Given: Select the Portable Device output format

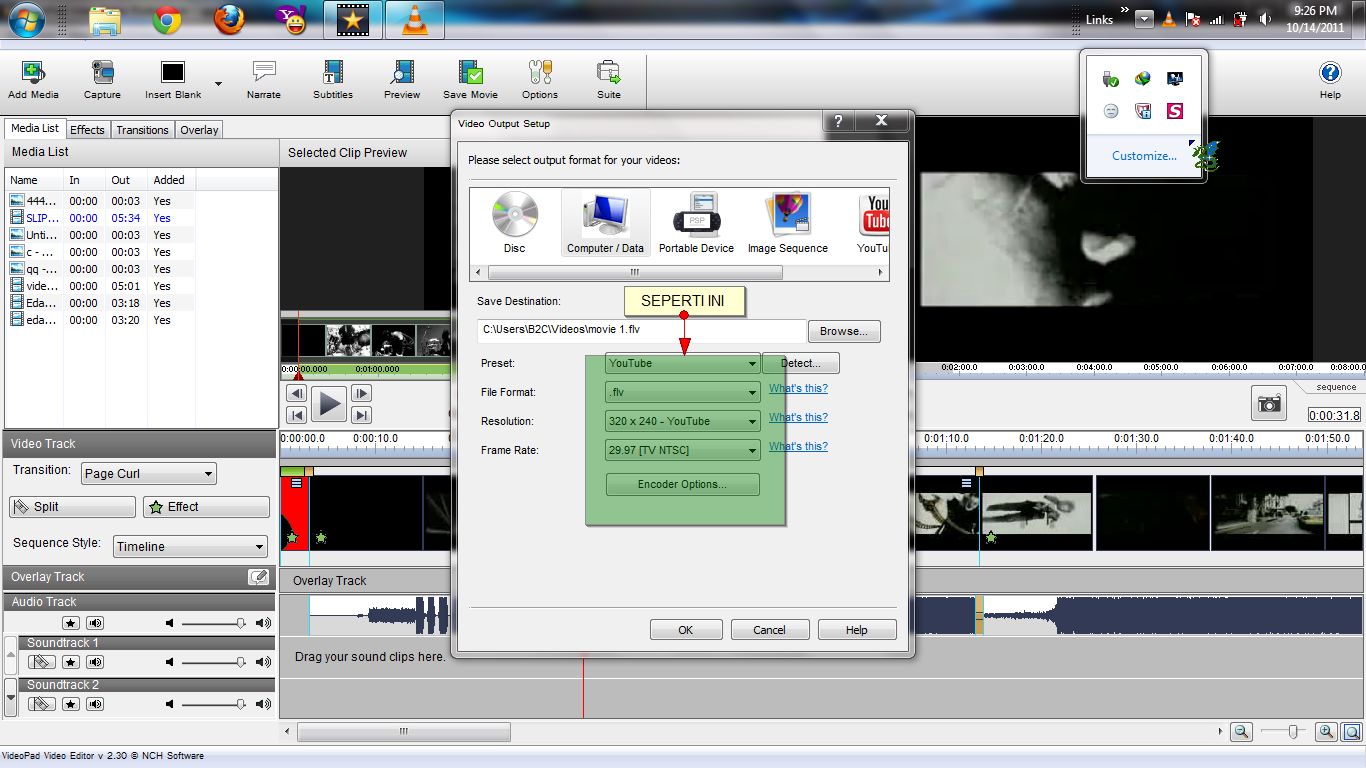Looking at the screenshot, I should 696,220.
